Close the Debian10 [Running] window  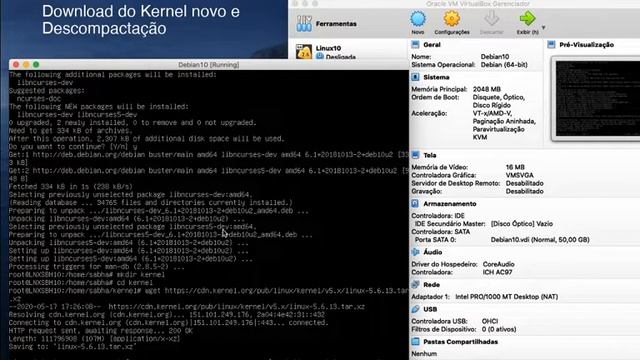pos(16,64)
